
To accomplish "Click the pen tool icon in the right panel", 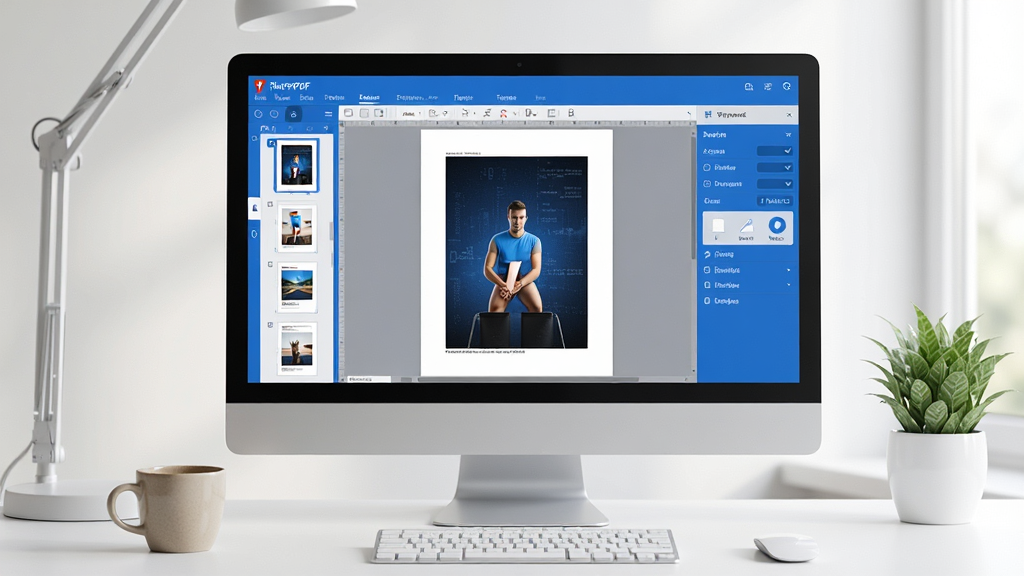I will (x=746, y=227).
